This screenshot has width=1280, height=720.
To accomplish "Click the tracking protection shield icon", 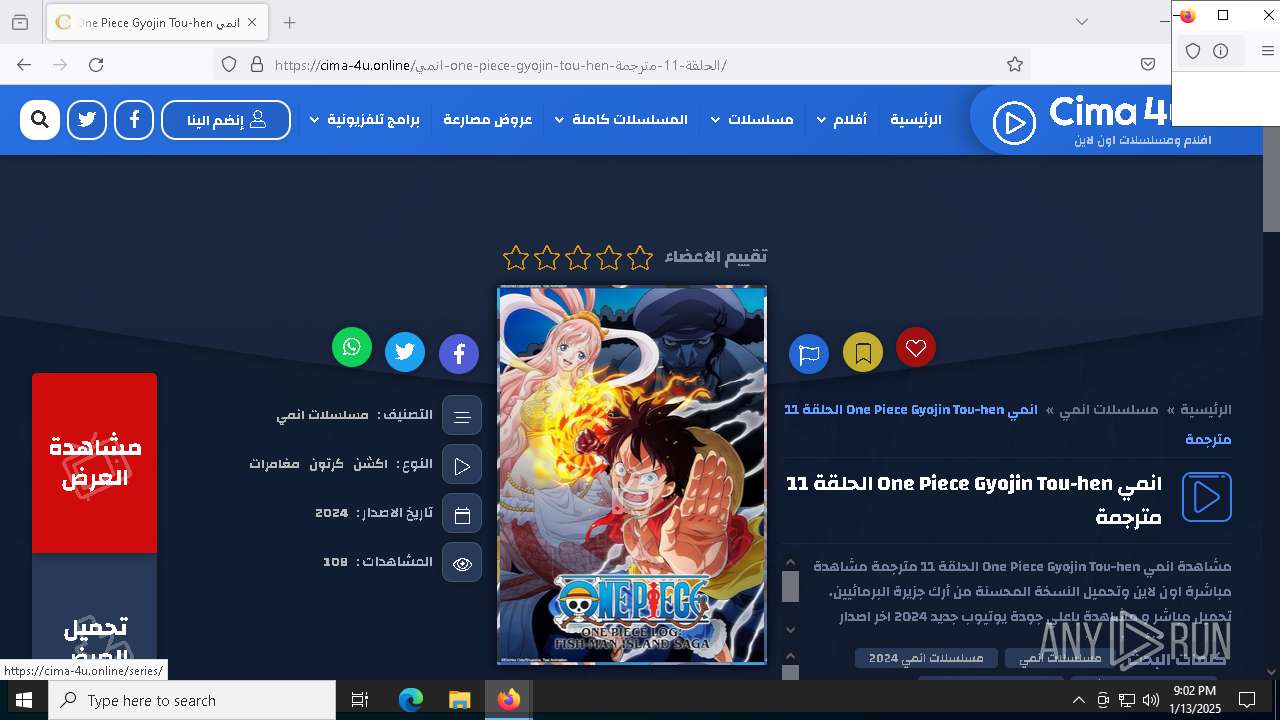I will pyautogui.click(x=229, y=65).
